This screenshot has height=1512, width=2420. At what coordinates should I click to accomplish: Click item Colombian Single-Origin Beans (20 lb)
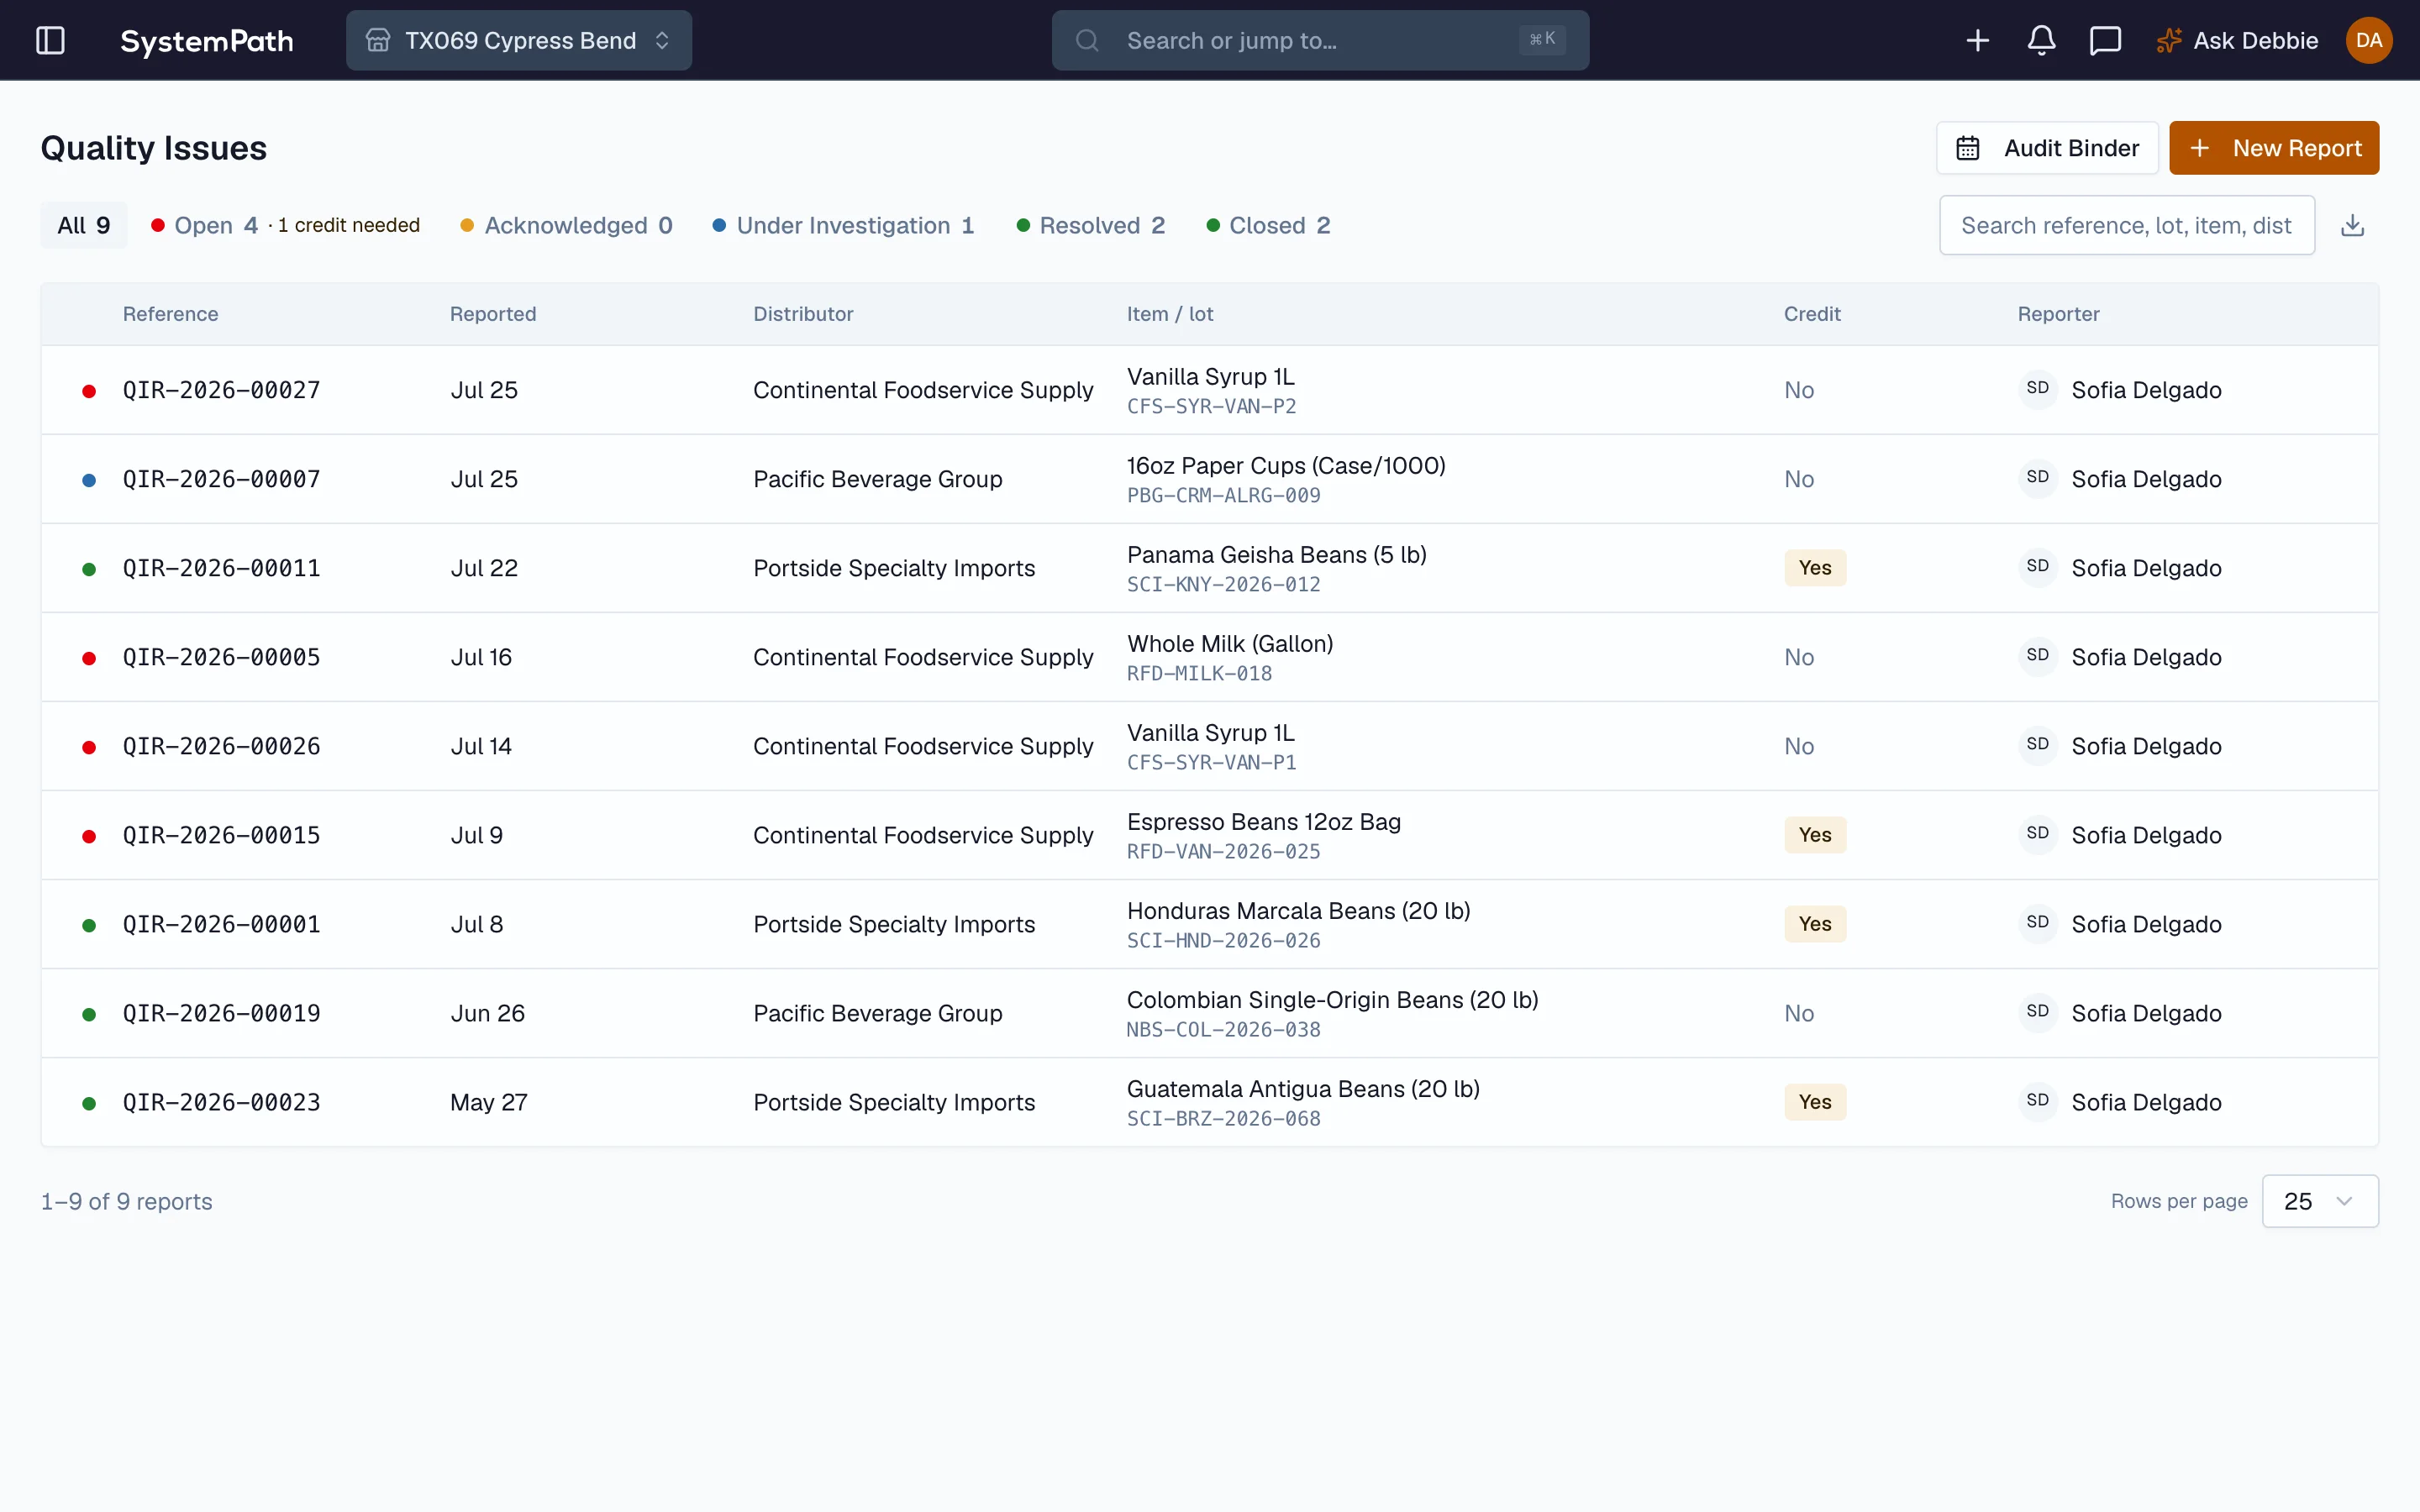[x=1332, y=999]
